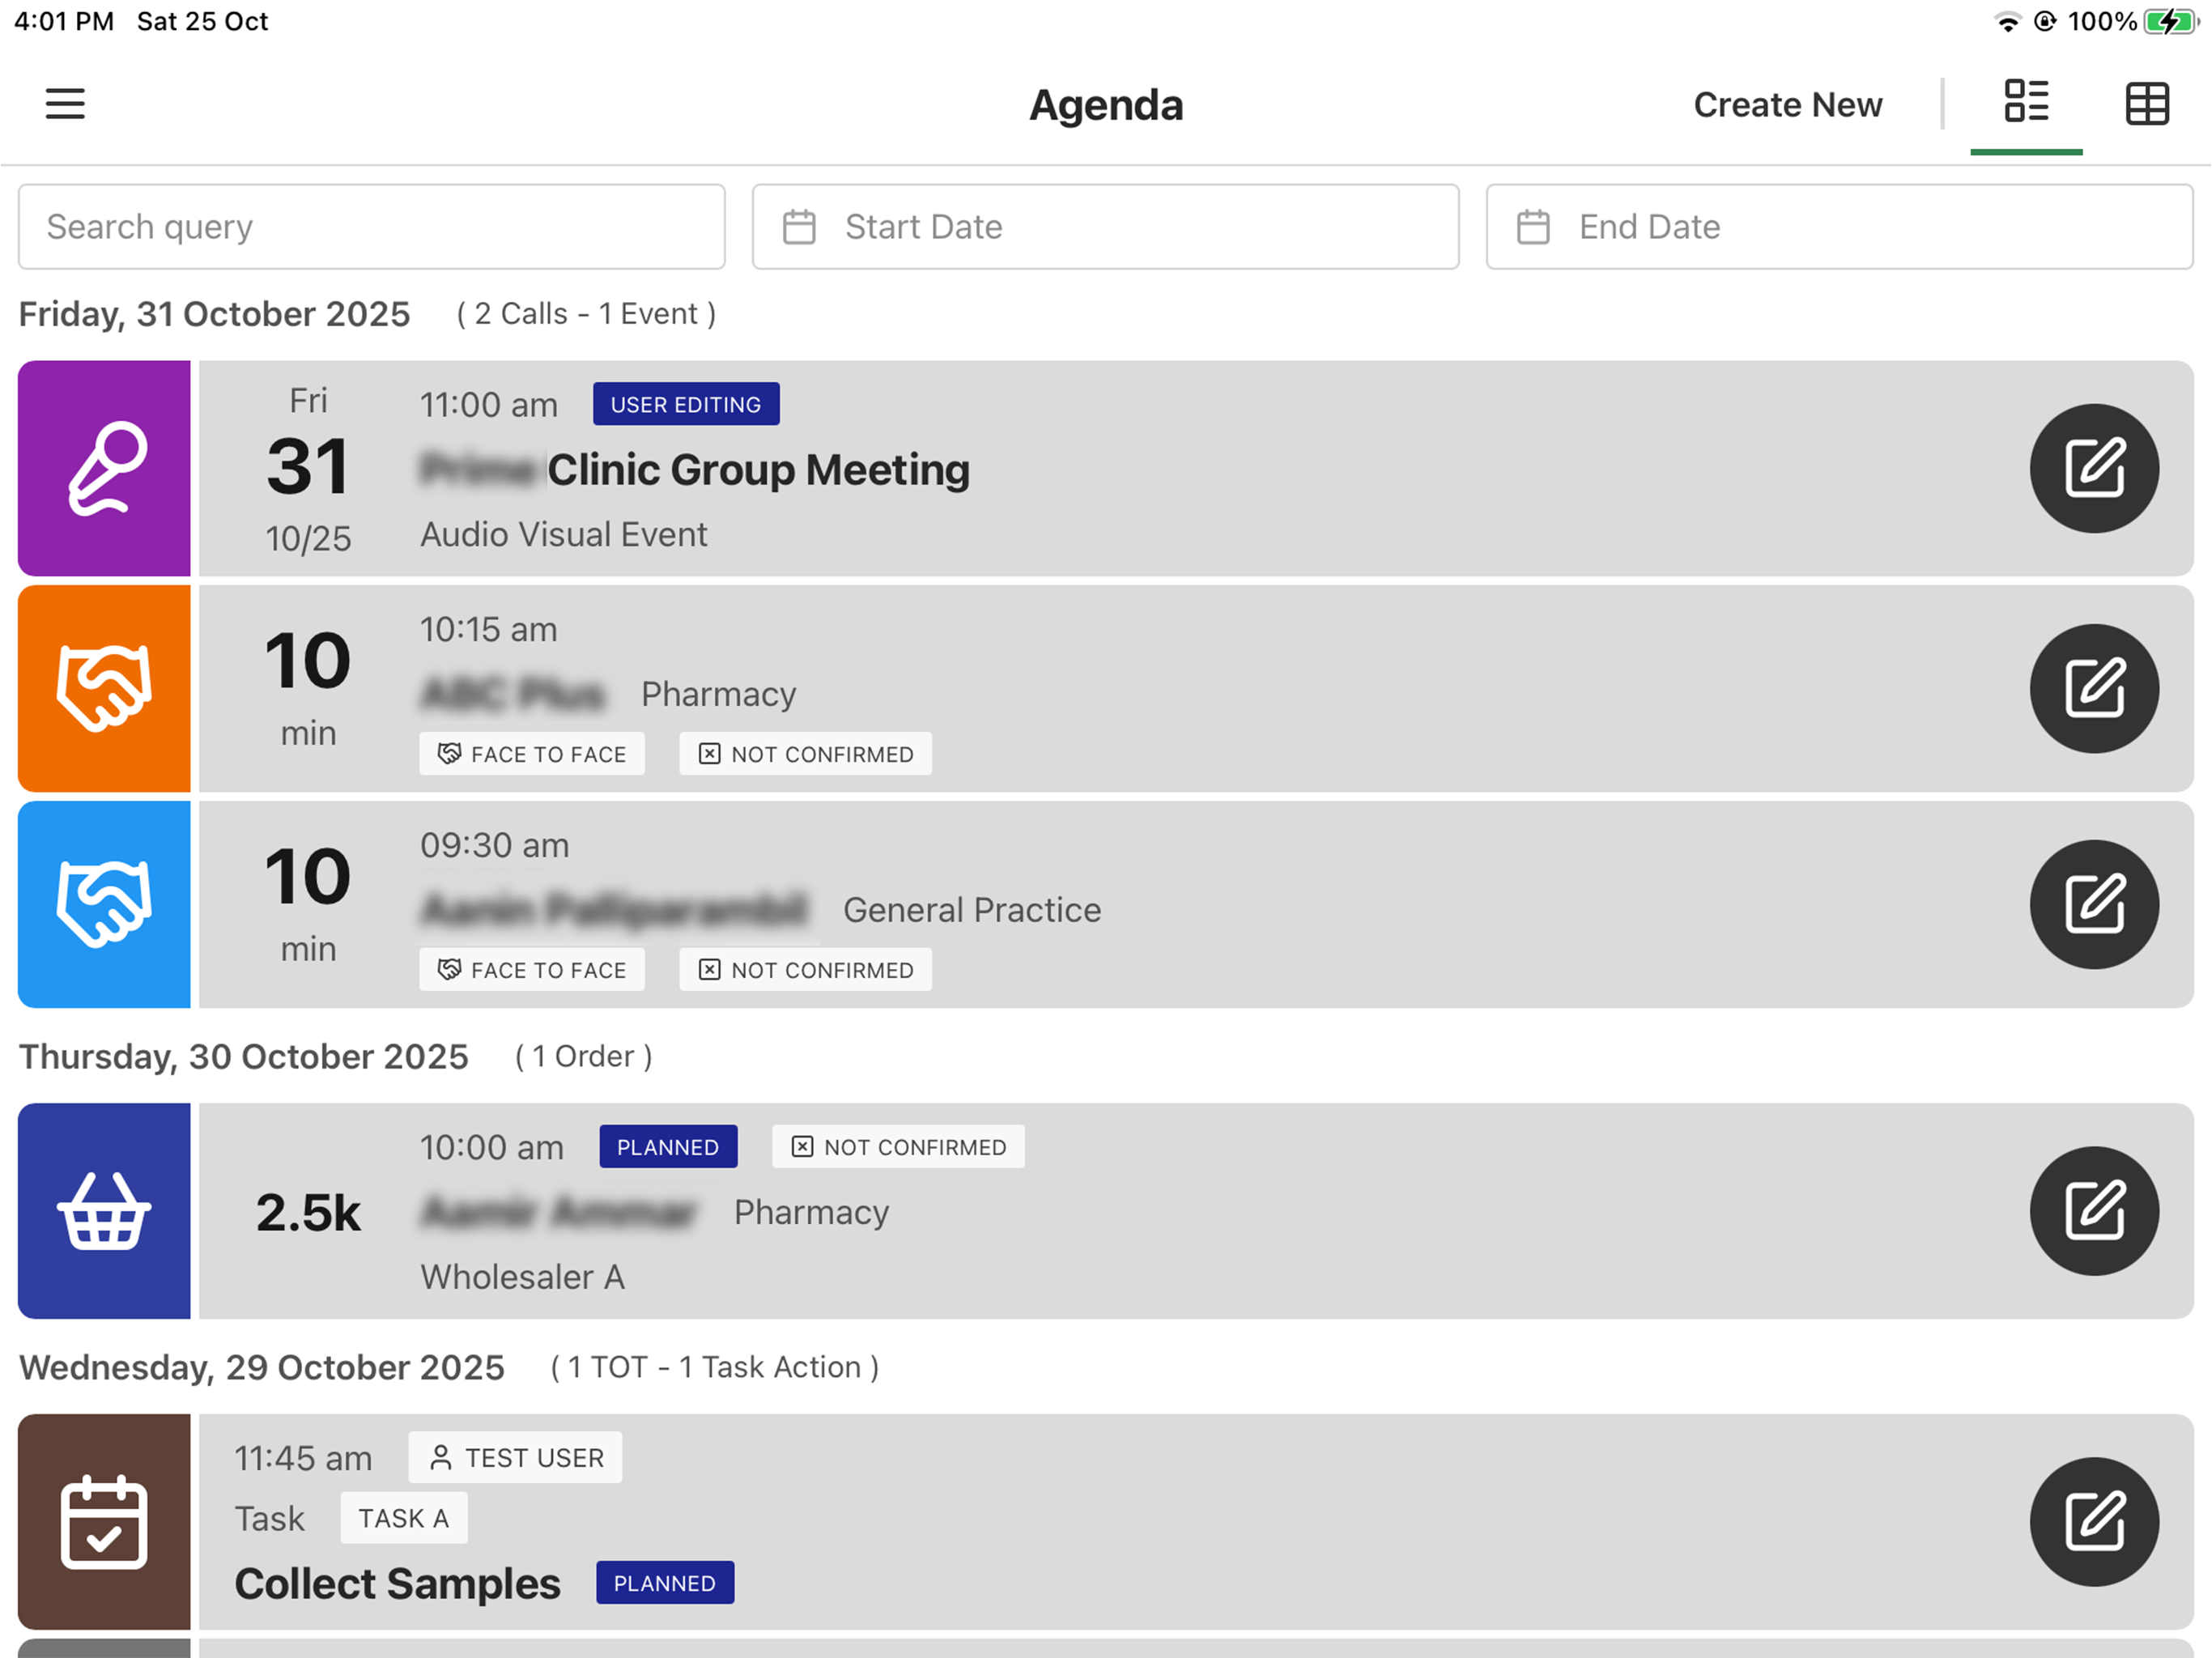The width and height of the screenshot is (2212, 1658).
Task: Click the Agenda page title
Action: pos(1106,104)
